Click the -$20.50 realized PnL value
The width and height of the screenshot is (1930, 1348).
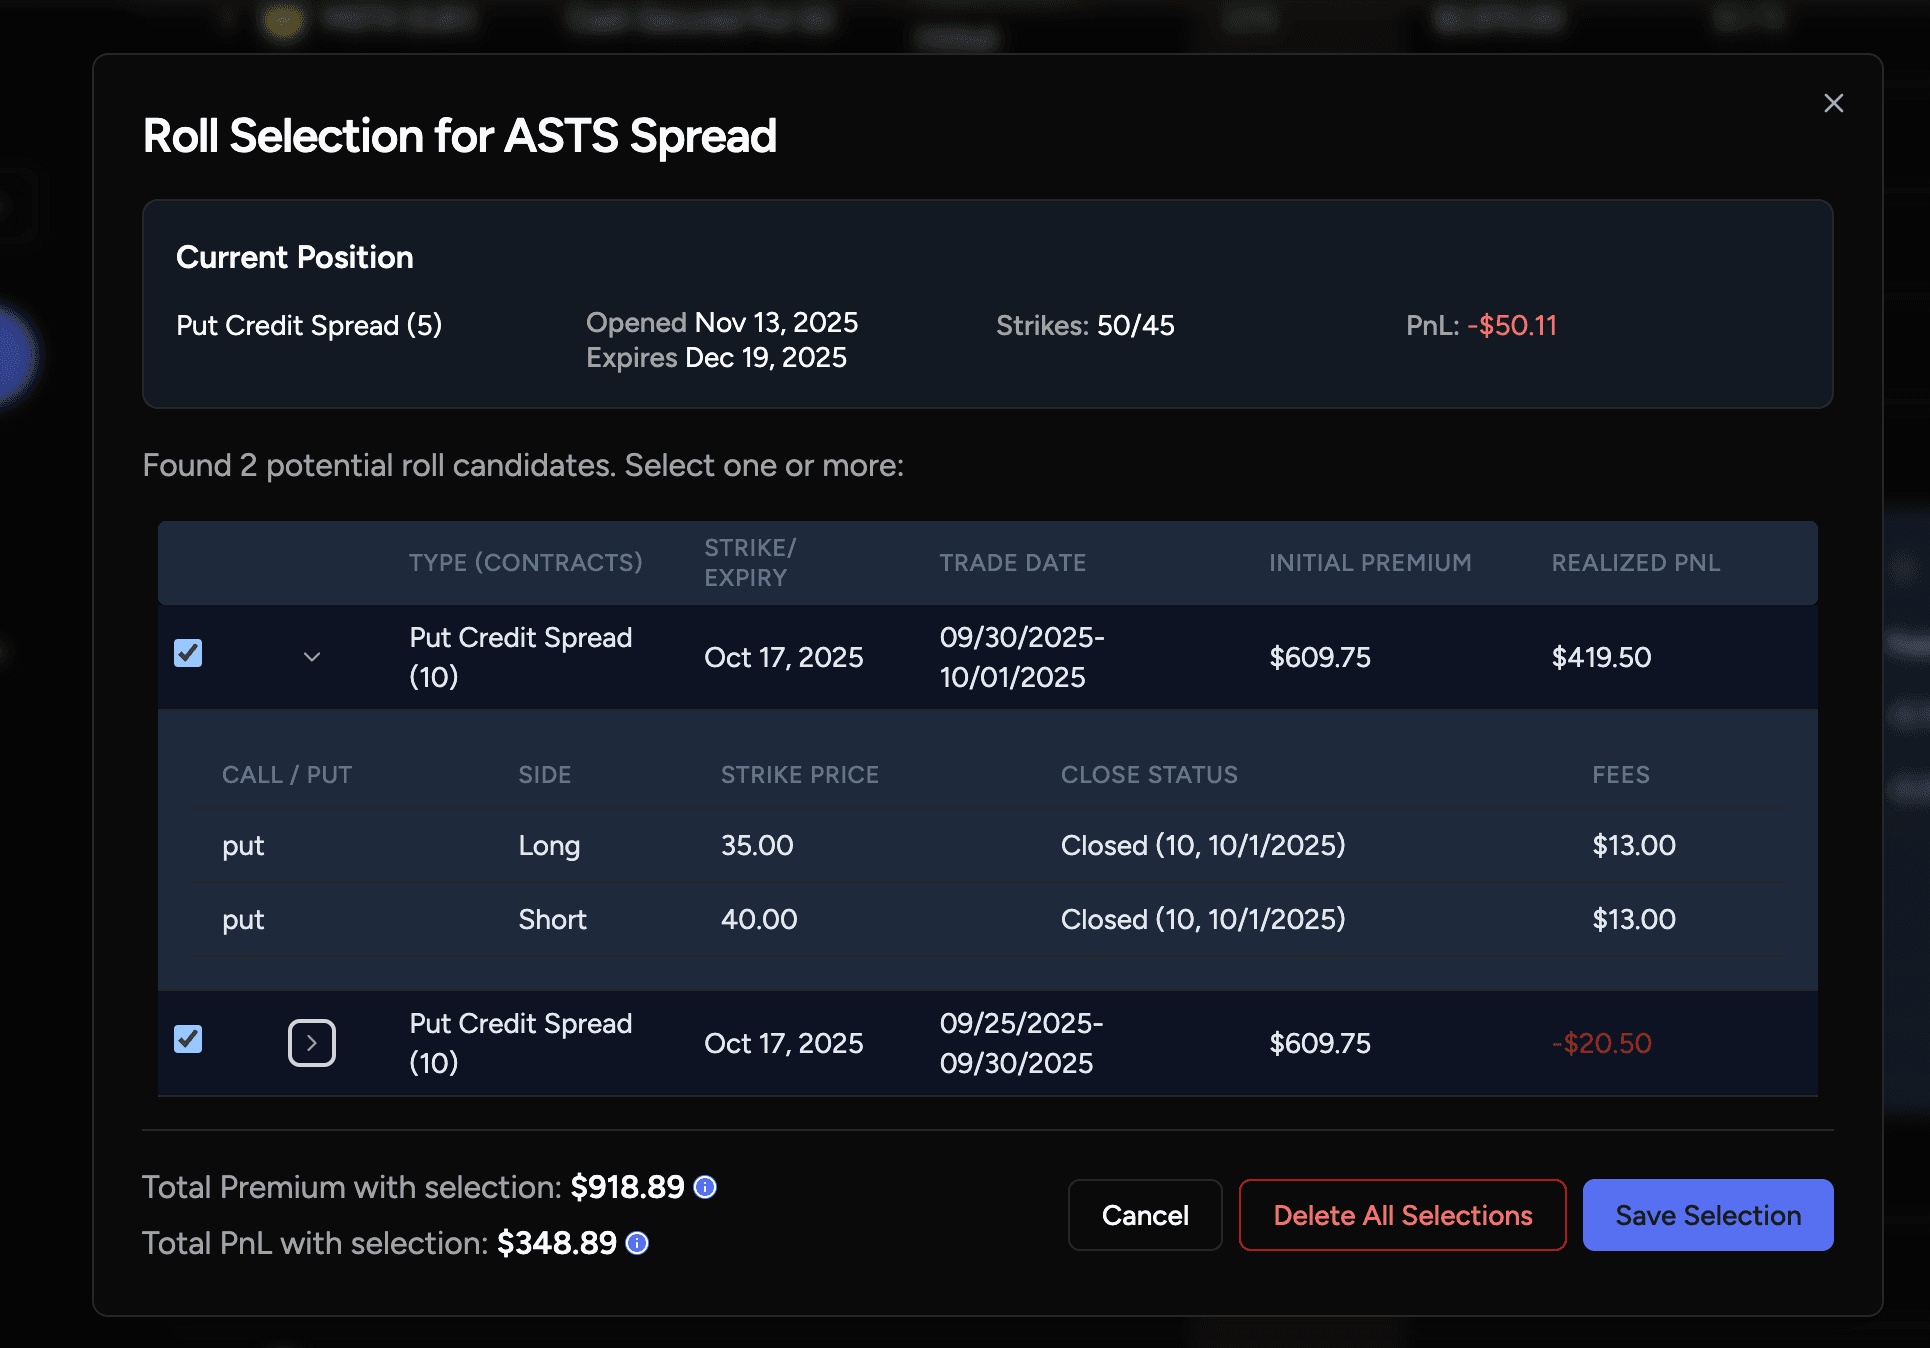pos(1601,1044)
